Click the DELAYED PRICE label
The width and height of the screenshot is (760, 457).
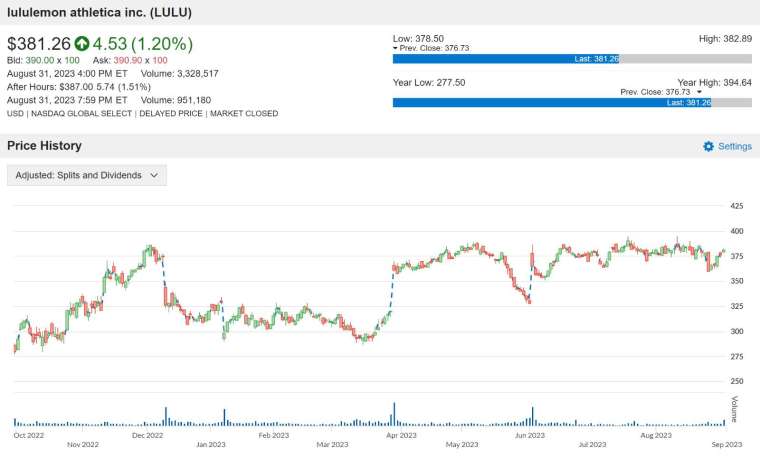pyautogui.click(x=171, y=113)
